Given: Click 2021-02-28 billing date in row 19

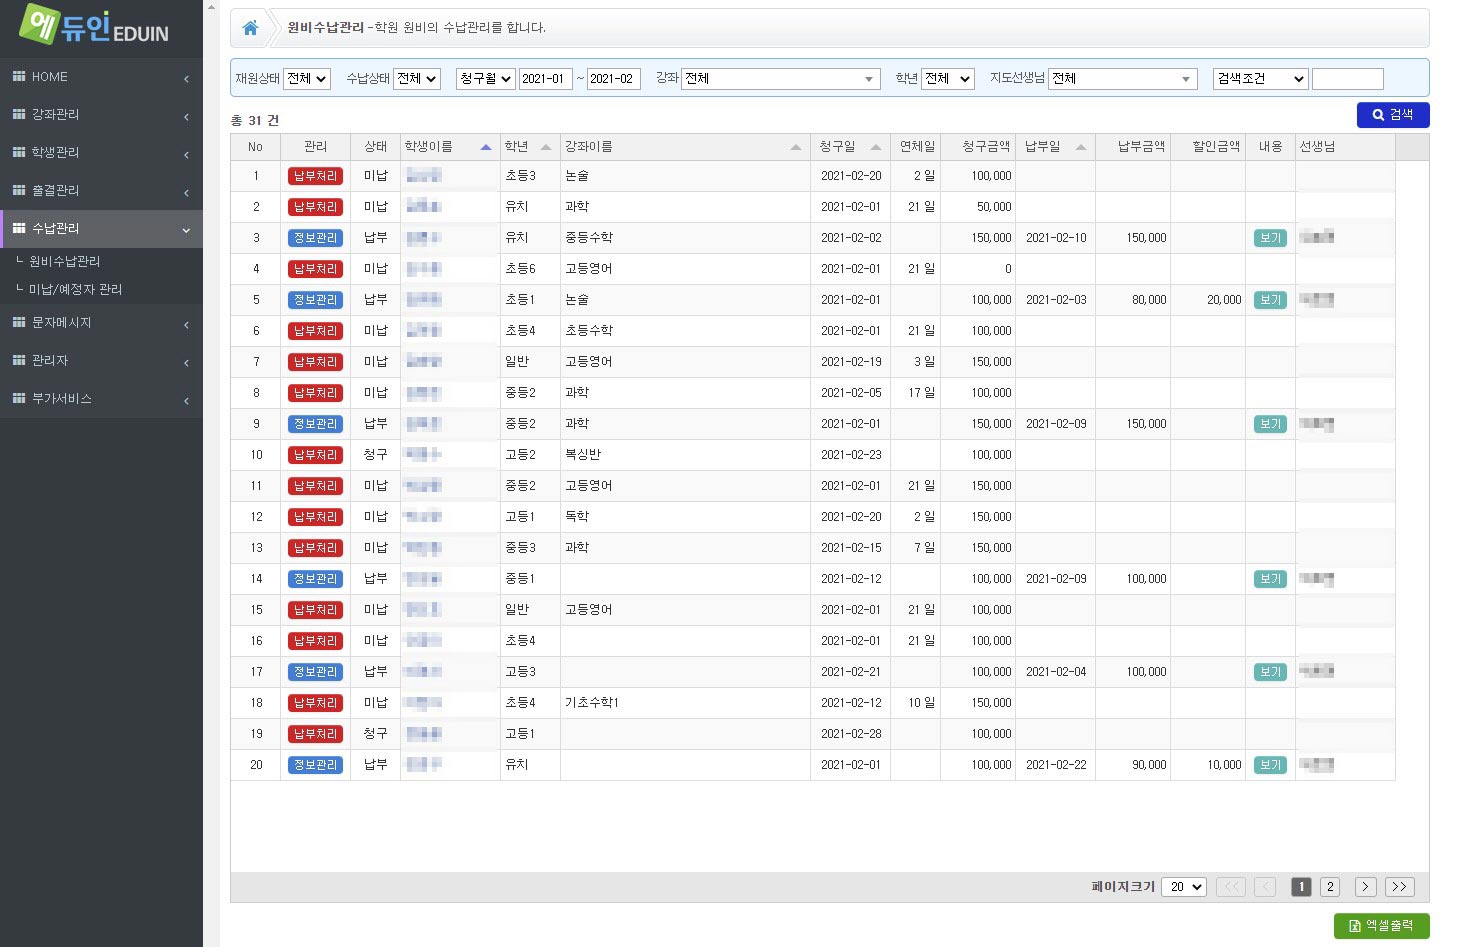Looking at the screenshot, I should click(851, 734).
